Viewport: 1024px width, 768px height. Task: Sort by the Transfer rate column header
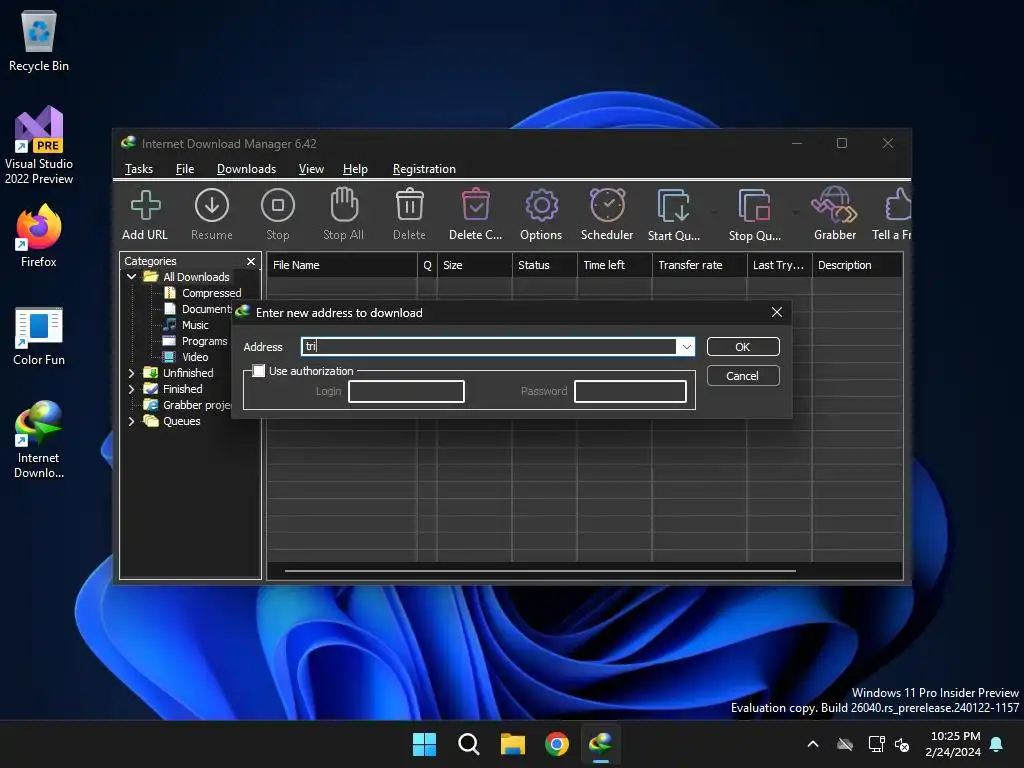click(699, 265)
